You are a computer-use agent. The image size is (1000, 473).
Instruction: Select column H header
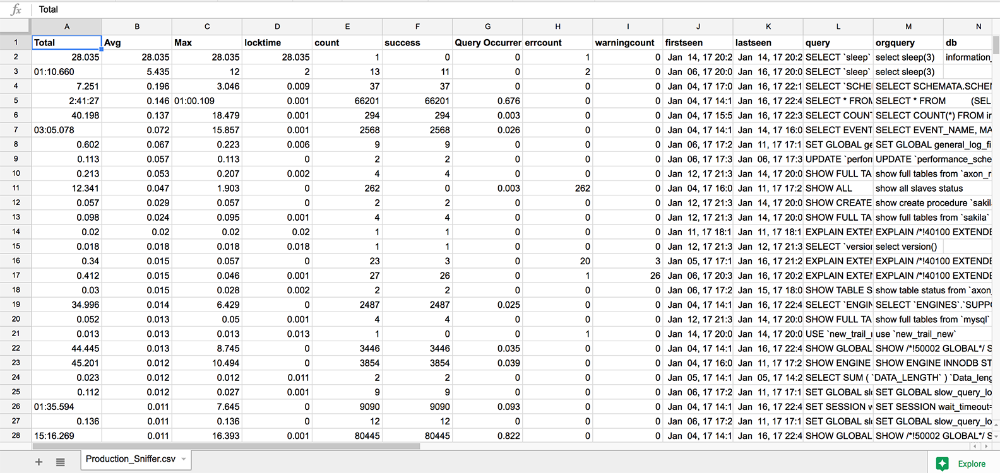pyautogui.click(x=557, y=27)
